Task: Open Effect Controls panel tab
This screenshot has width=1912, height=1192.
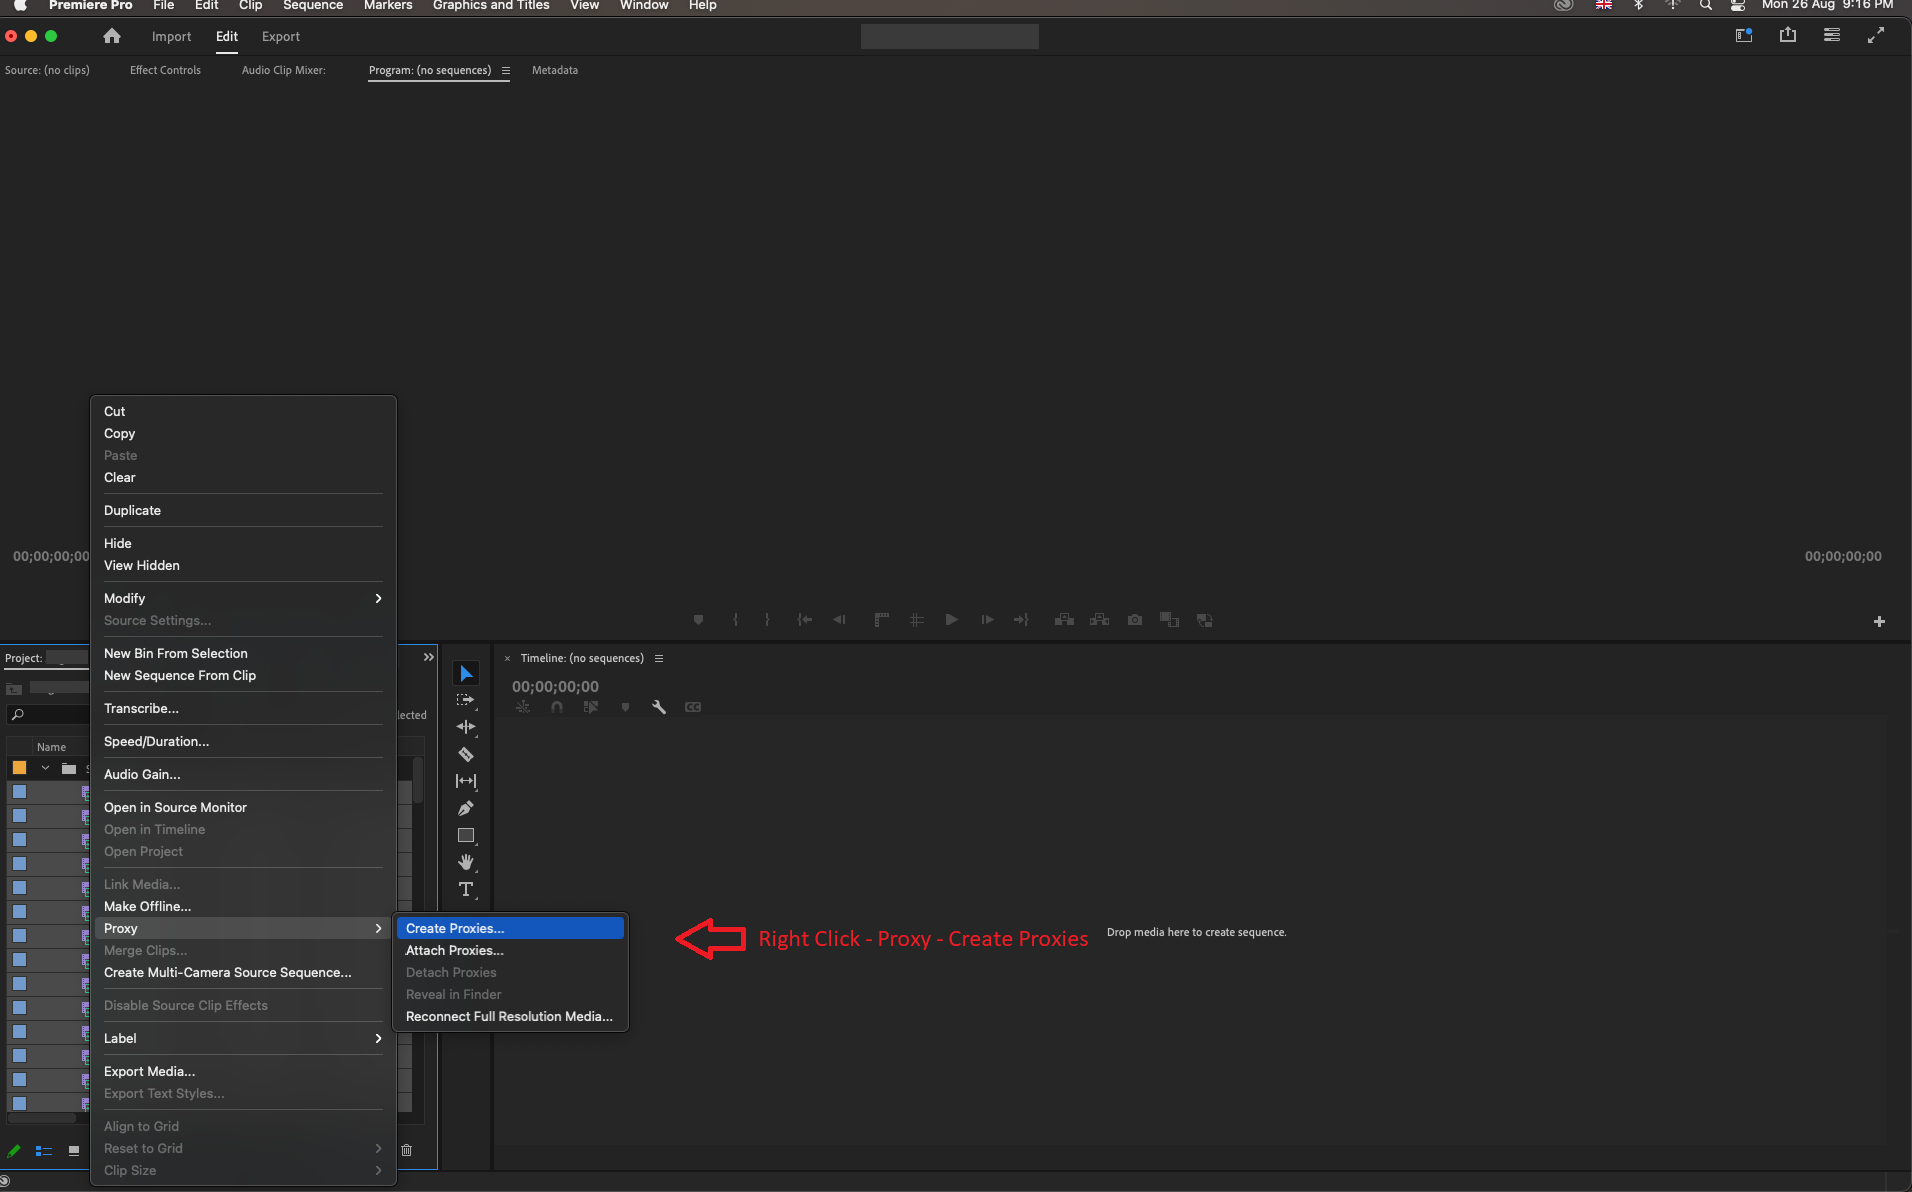Action: (165, 70)
